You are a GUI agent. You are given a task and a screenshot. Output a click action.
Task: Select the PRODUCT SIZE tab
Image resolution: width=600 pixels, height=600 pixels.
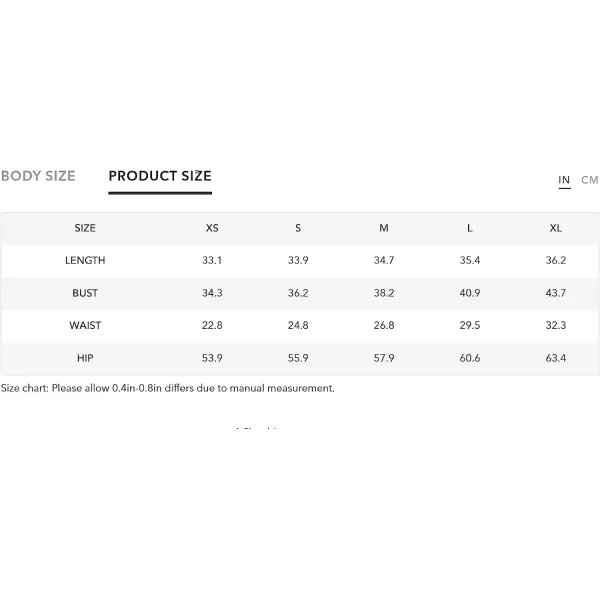click(160, 176)
